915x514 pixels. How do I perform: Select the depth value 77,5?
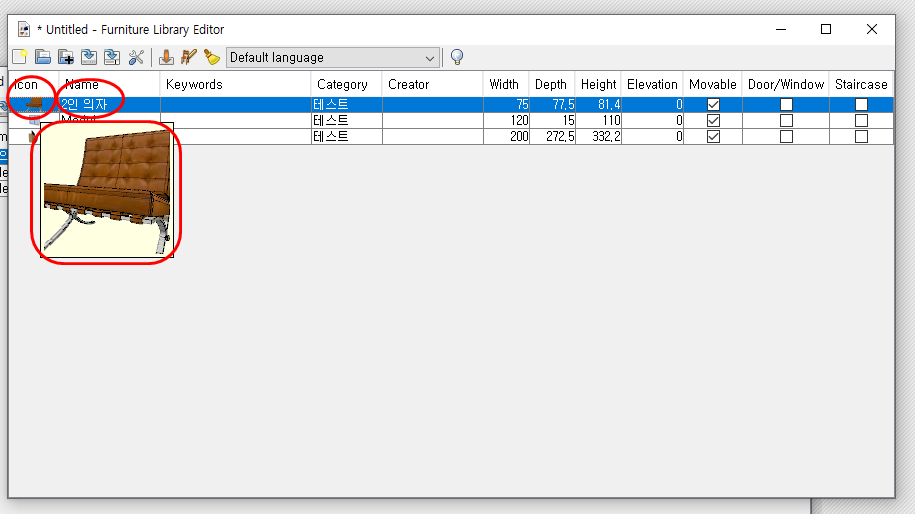click(x=552, y=104)
